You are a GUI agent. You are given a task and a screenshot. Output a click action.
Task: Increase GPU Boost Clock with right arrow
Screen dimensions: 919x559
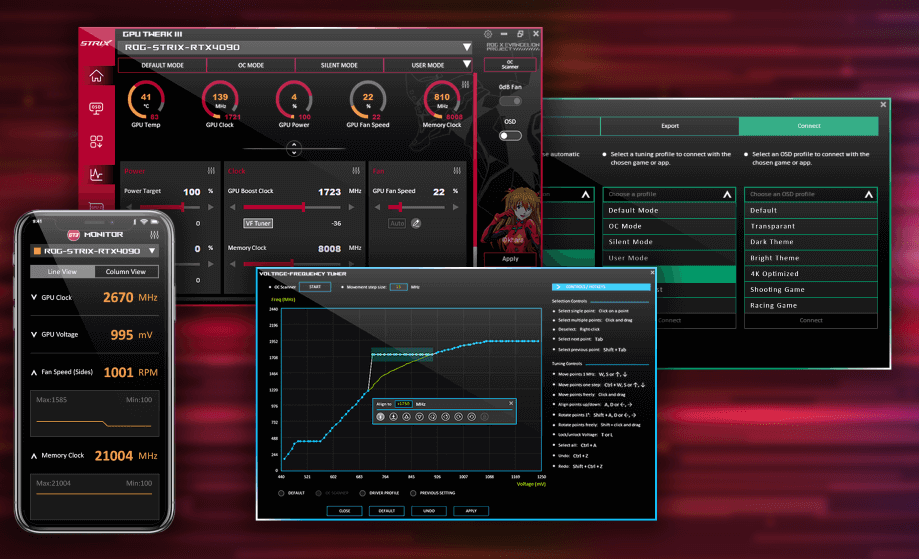[351, 207]
